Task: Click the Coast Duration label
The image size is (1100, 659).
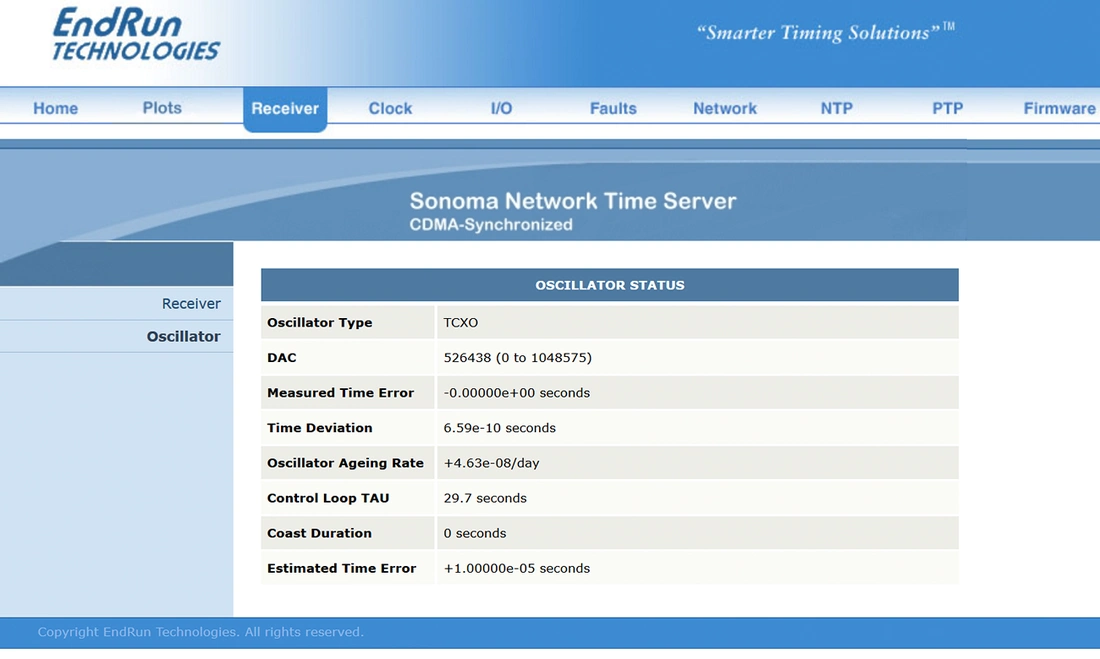Action: [319, 533]
